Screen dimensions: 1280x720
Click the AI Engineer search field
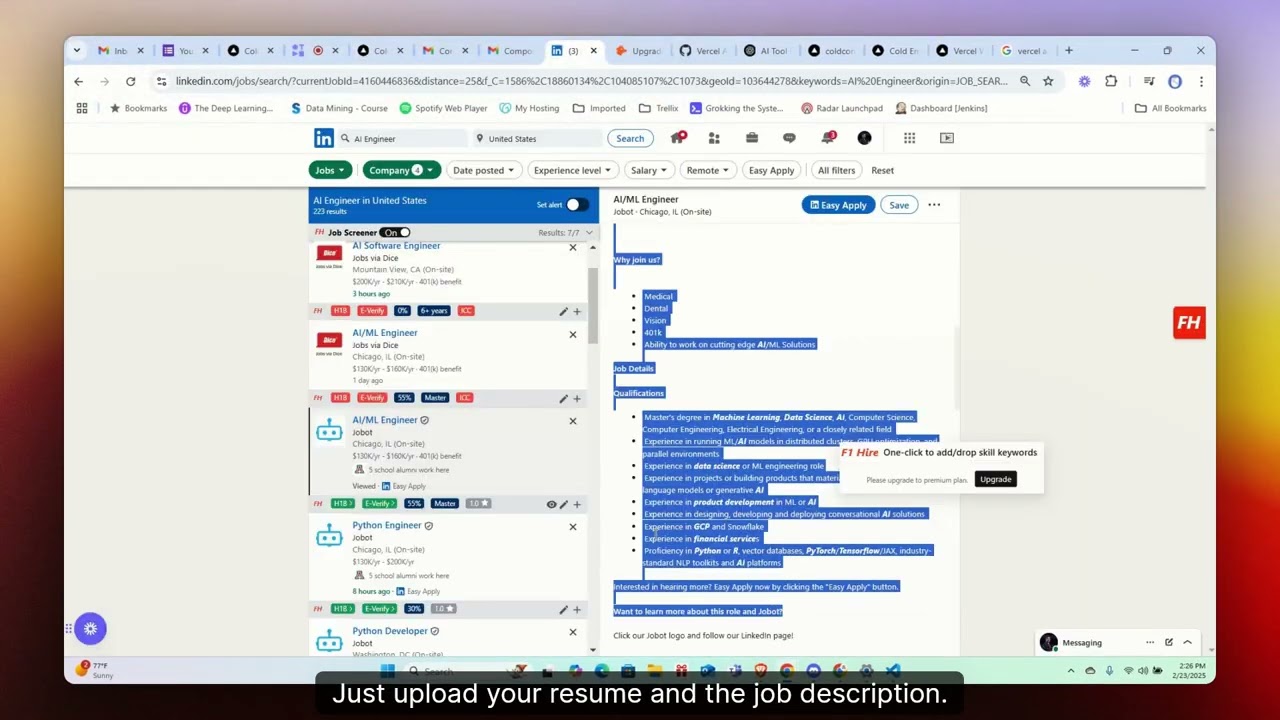402,139
